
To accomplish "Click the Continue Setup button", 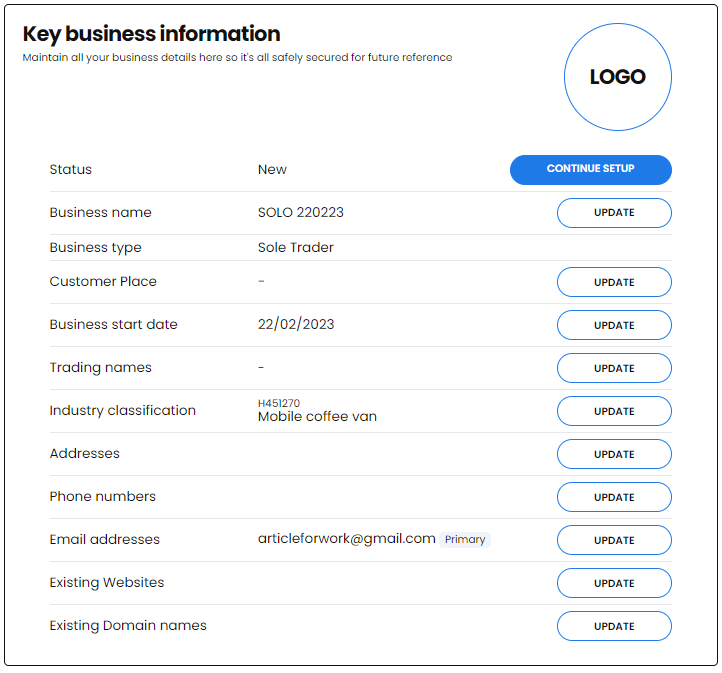I will click(x=590, y=169).
